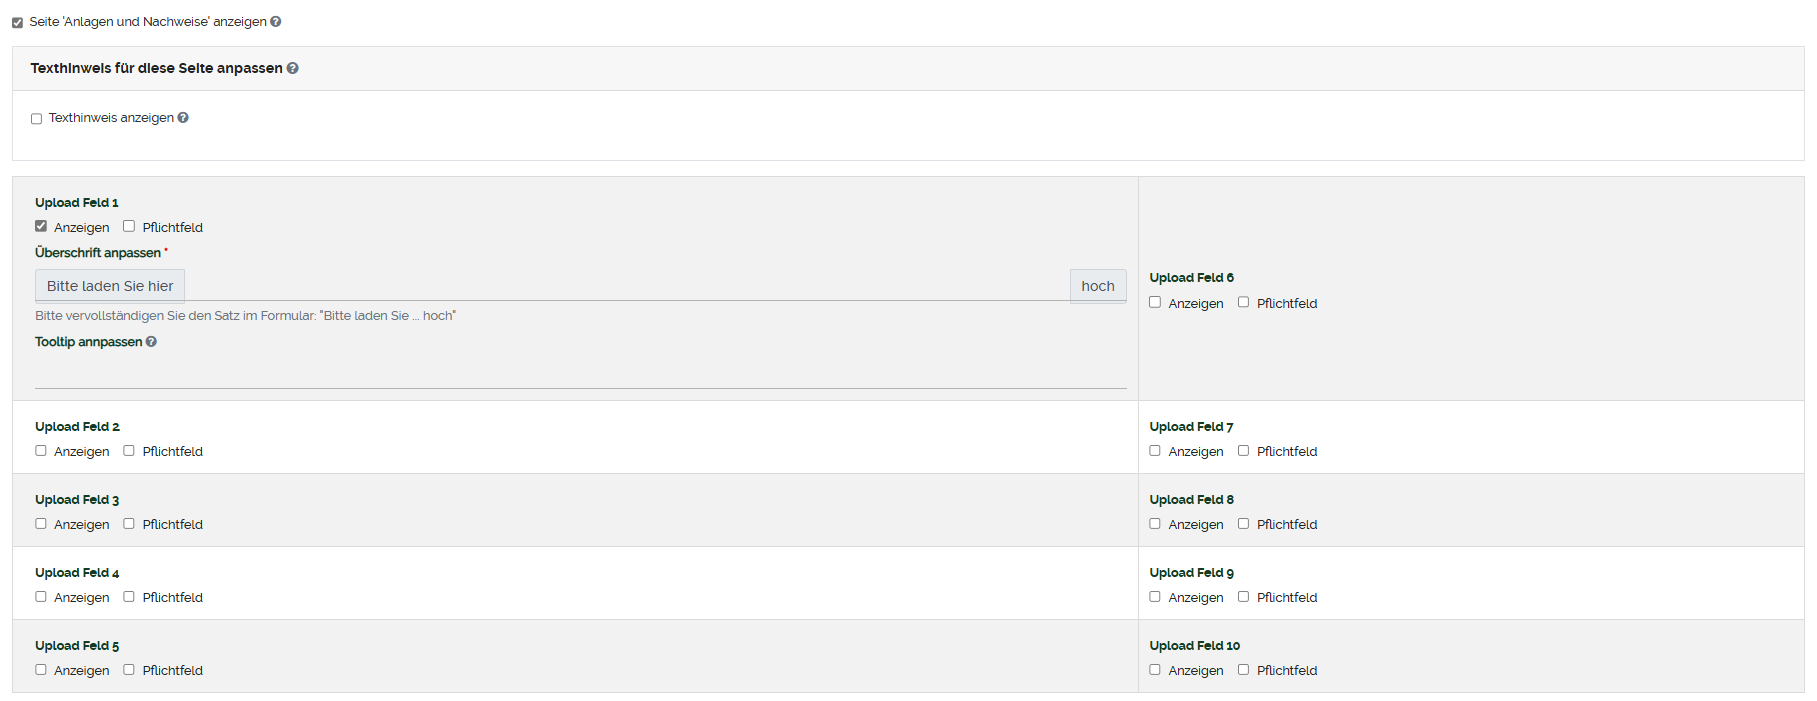Screen dimensions: 1817x701
Task: Mark Upload Feld 1 as Pflichtfeld
Action: pos(129,226)
